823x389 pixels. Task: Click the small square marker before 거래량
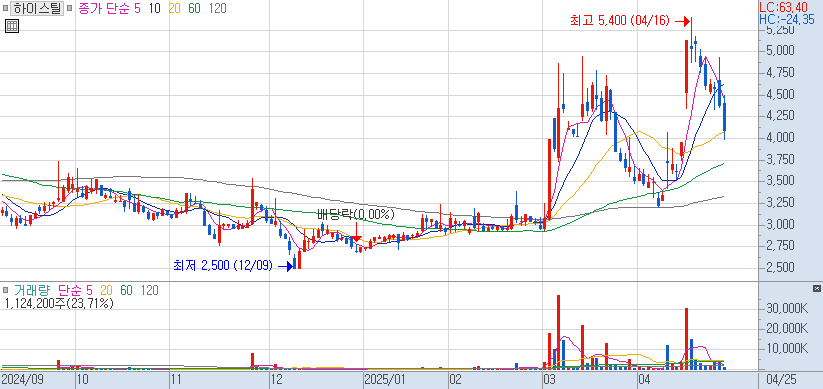[x=6, y=290]
